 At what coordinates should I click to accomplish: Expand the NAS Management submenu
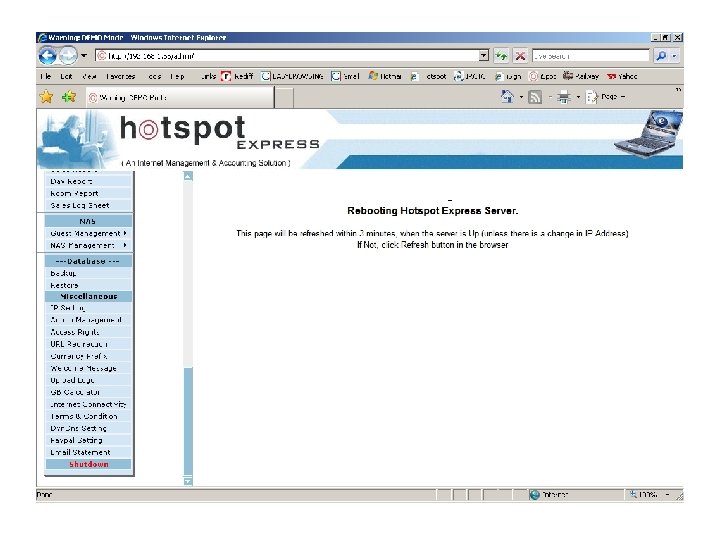click(x=88, y=245)
